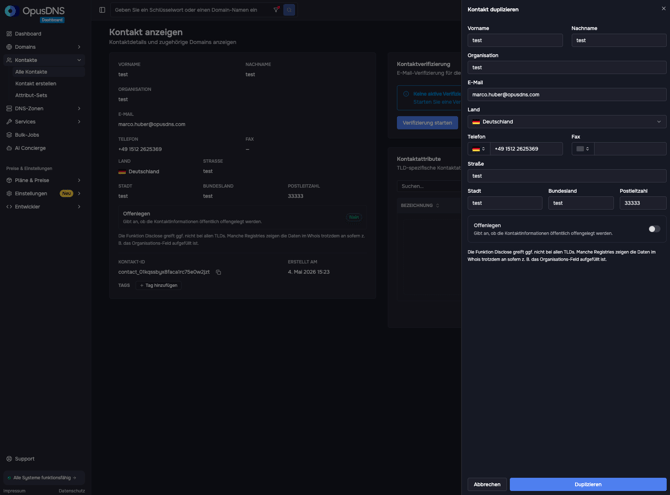Open the Impressum link

[15, 491]
